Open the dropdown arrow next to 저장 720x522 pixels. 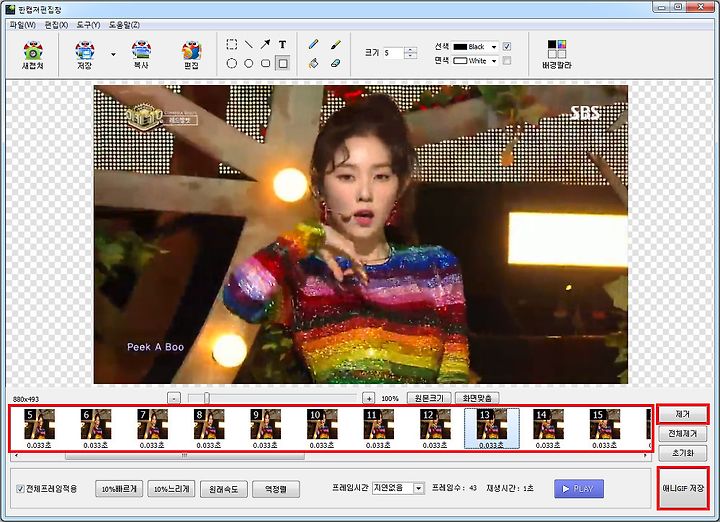[x=113, y=54]
